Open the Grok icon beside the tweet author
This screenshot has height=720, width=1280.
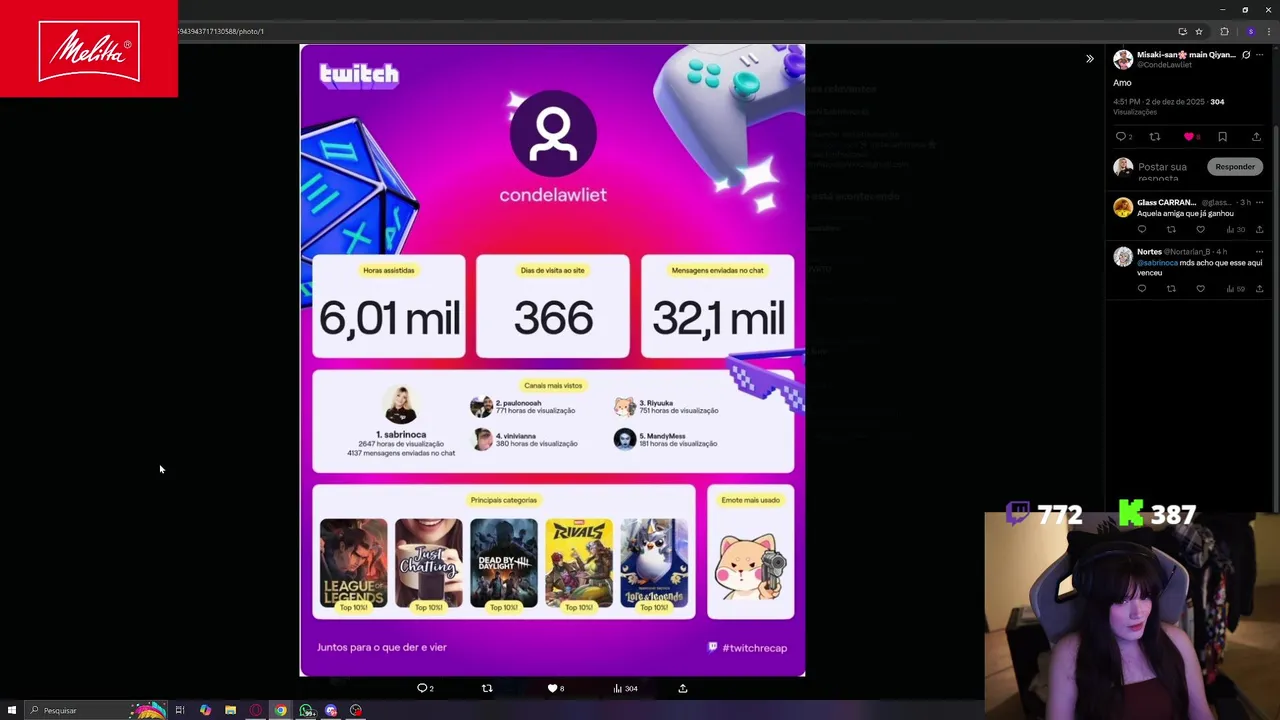click(1246, 55)
